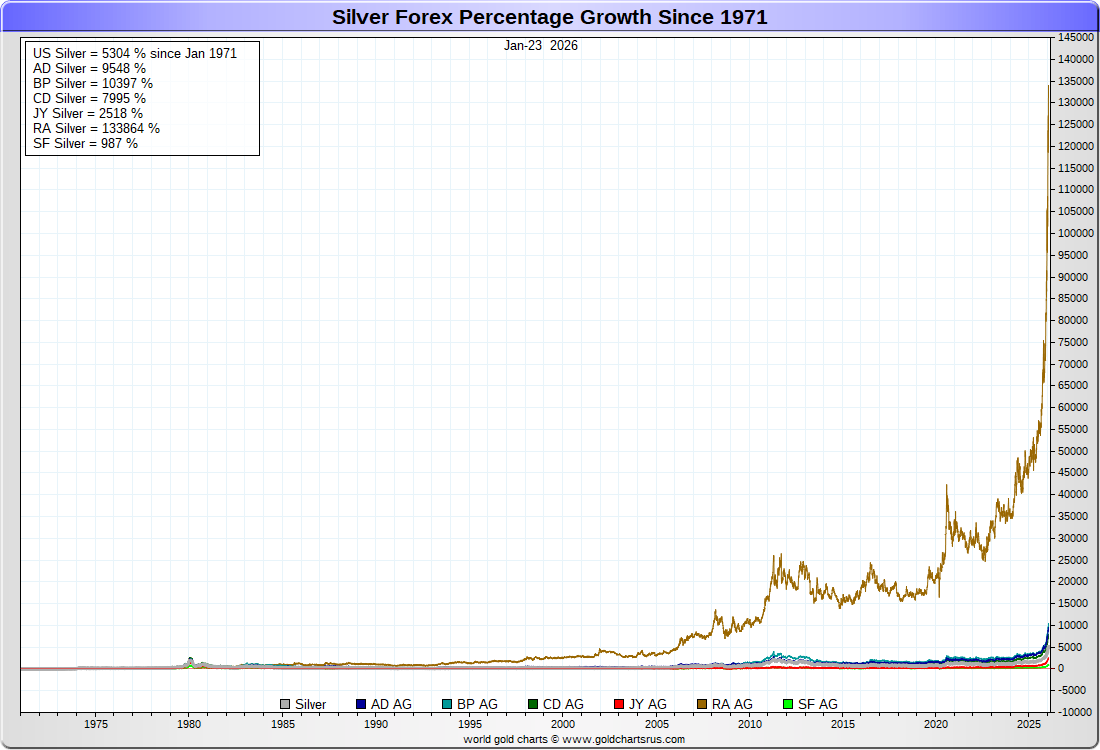Click the Jan-23 2026 date label
This screenshot has width=1100, height=750.
[540, 46]
